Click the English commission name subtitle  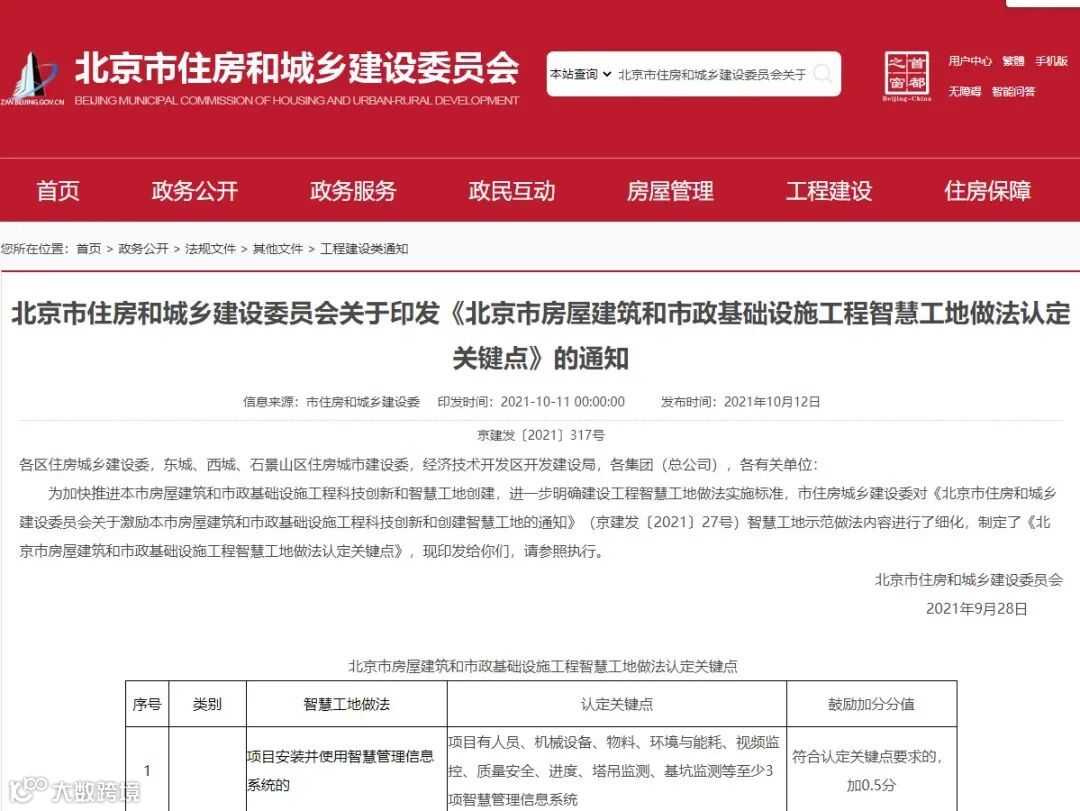click(x=297, y=101)
